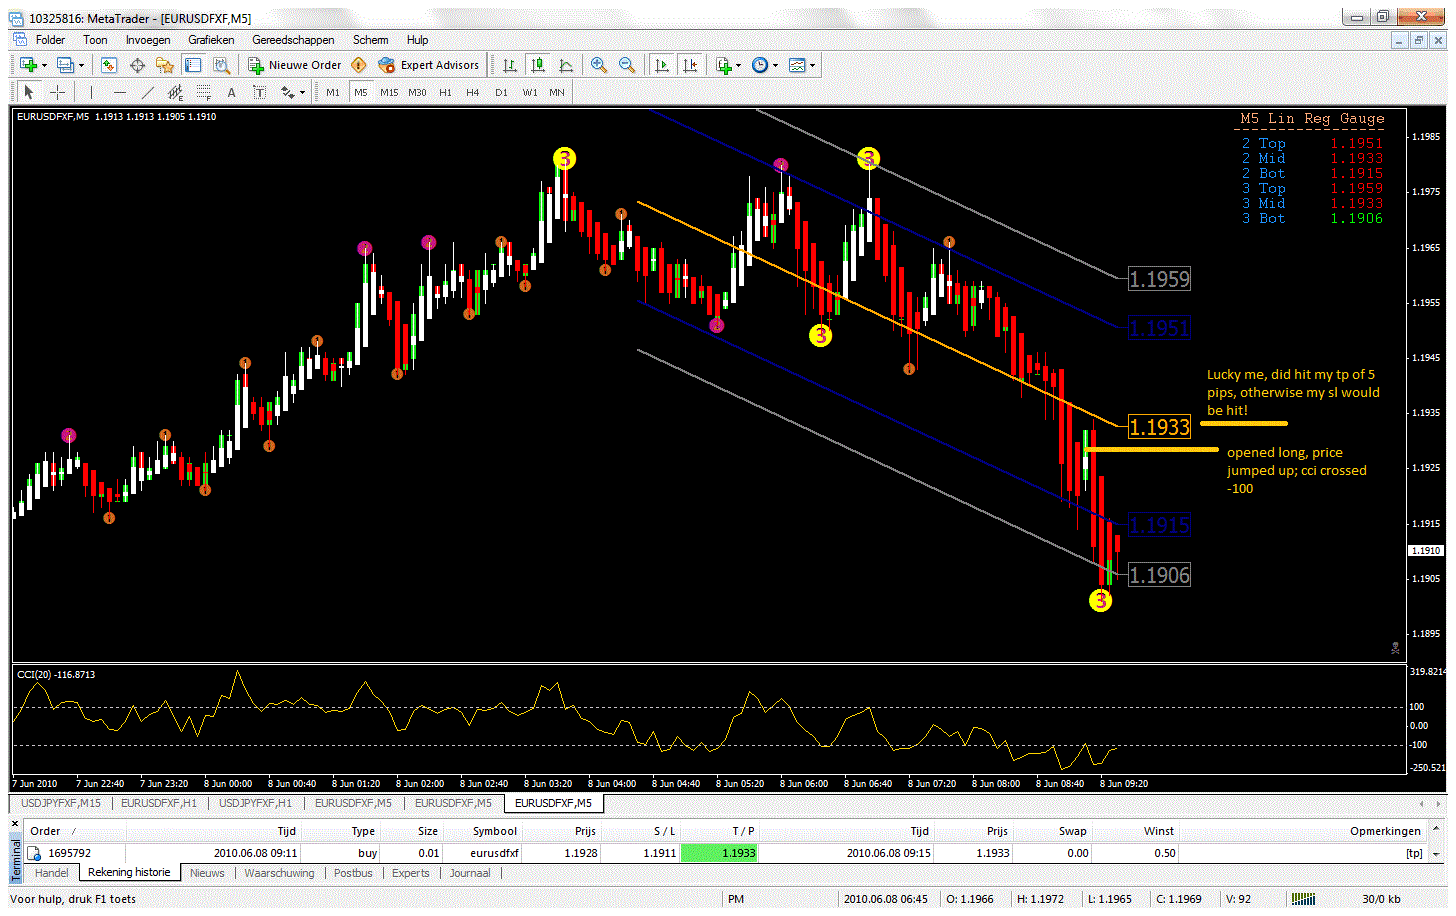The image size is (1456, 916).
Task: Select the Fibonacci retracement tool
Action: pos(203,92)
